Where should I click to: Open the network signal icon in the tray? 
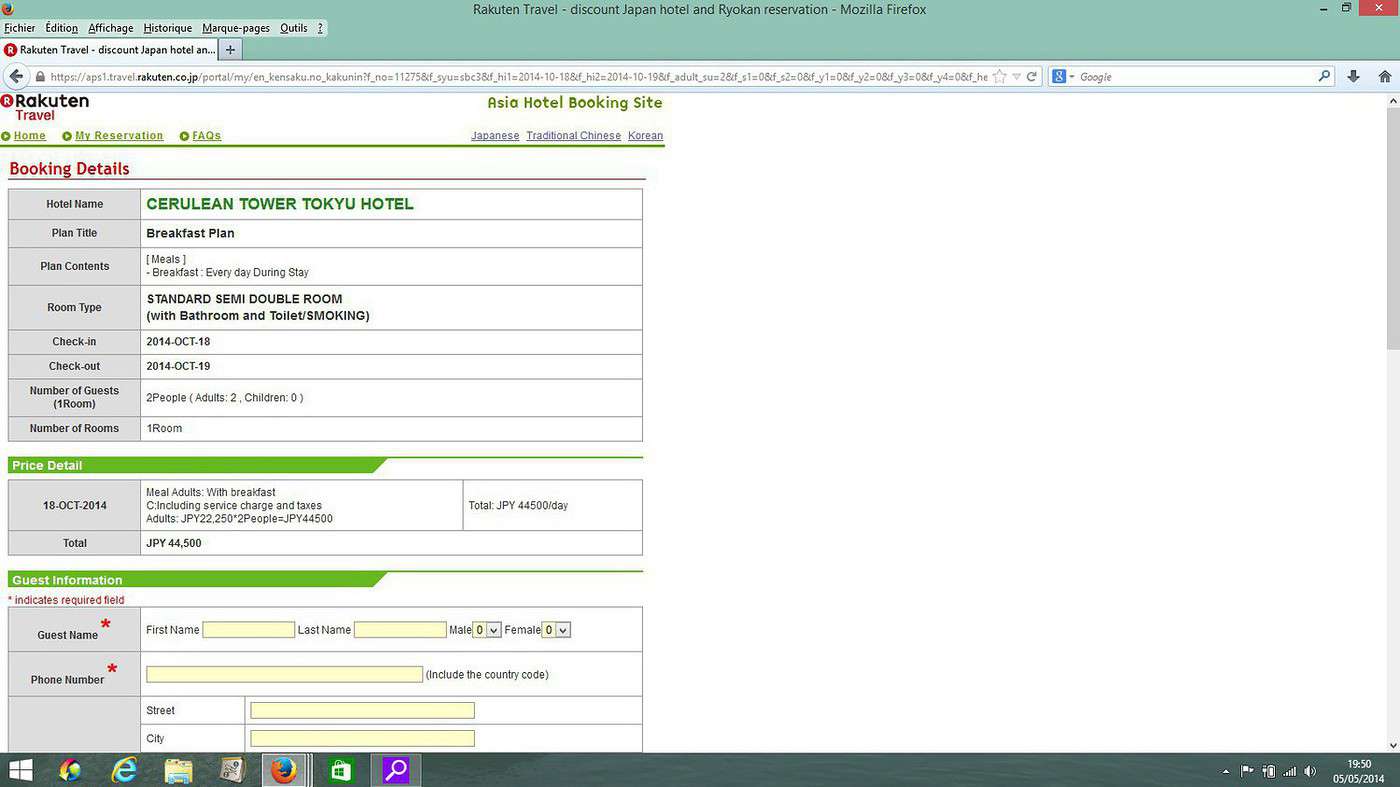pos(1289,771)
